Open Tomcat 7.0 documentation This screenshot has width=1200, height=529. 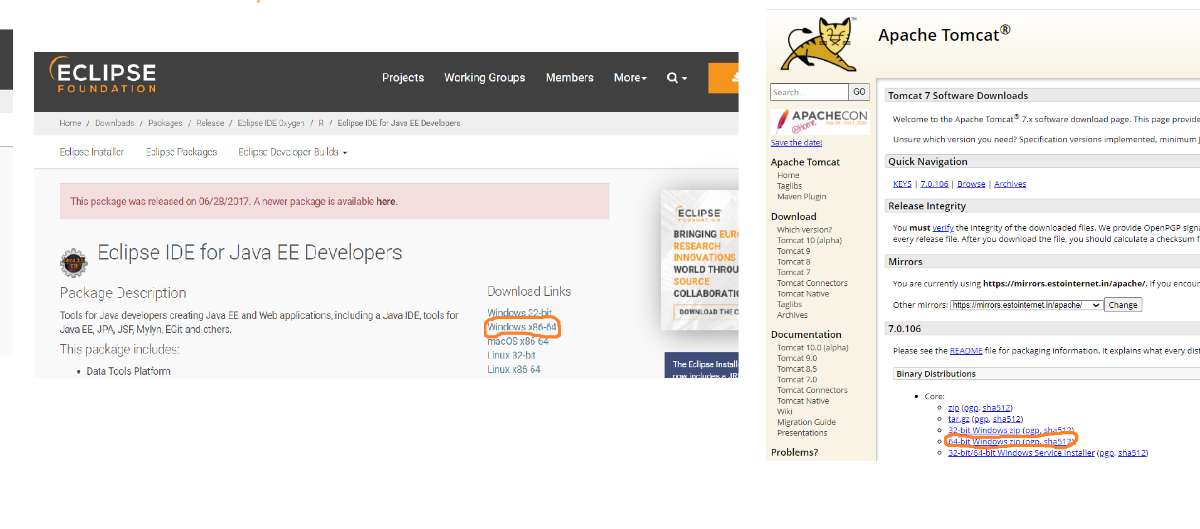point(797,380)
